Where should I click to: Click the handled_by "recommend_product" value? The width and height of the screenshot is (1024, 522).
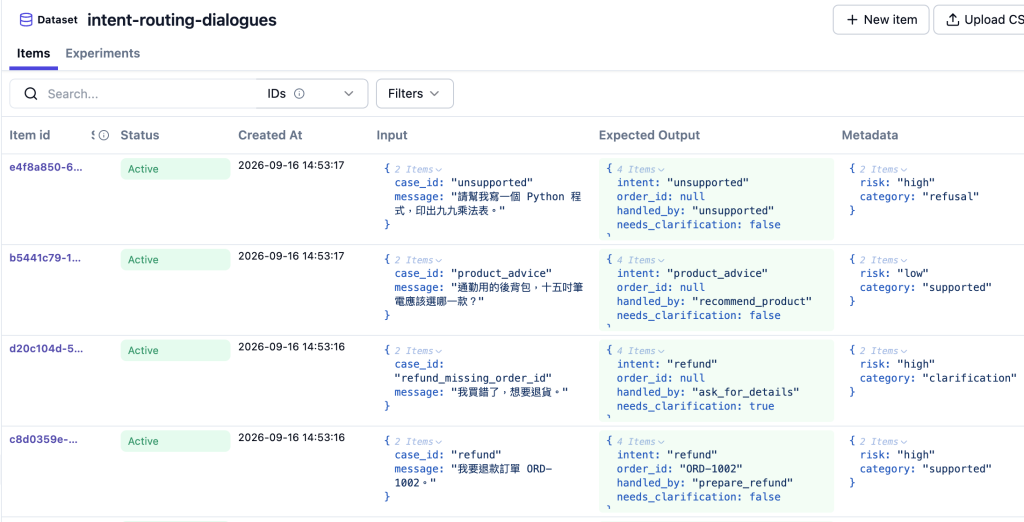click(x=752, y=301)
